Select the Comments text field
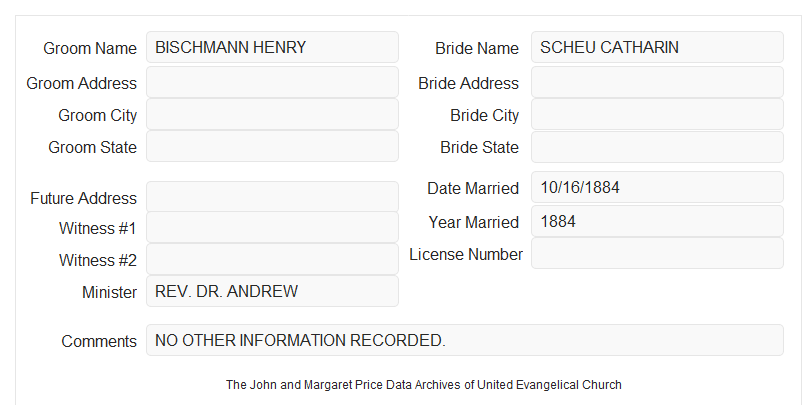 coord(465,340)
